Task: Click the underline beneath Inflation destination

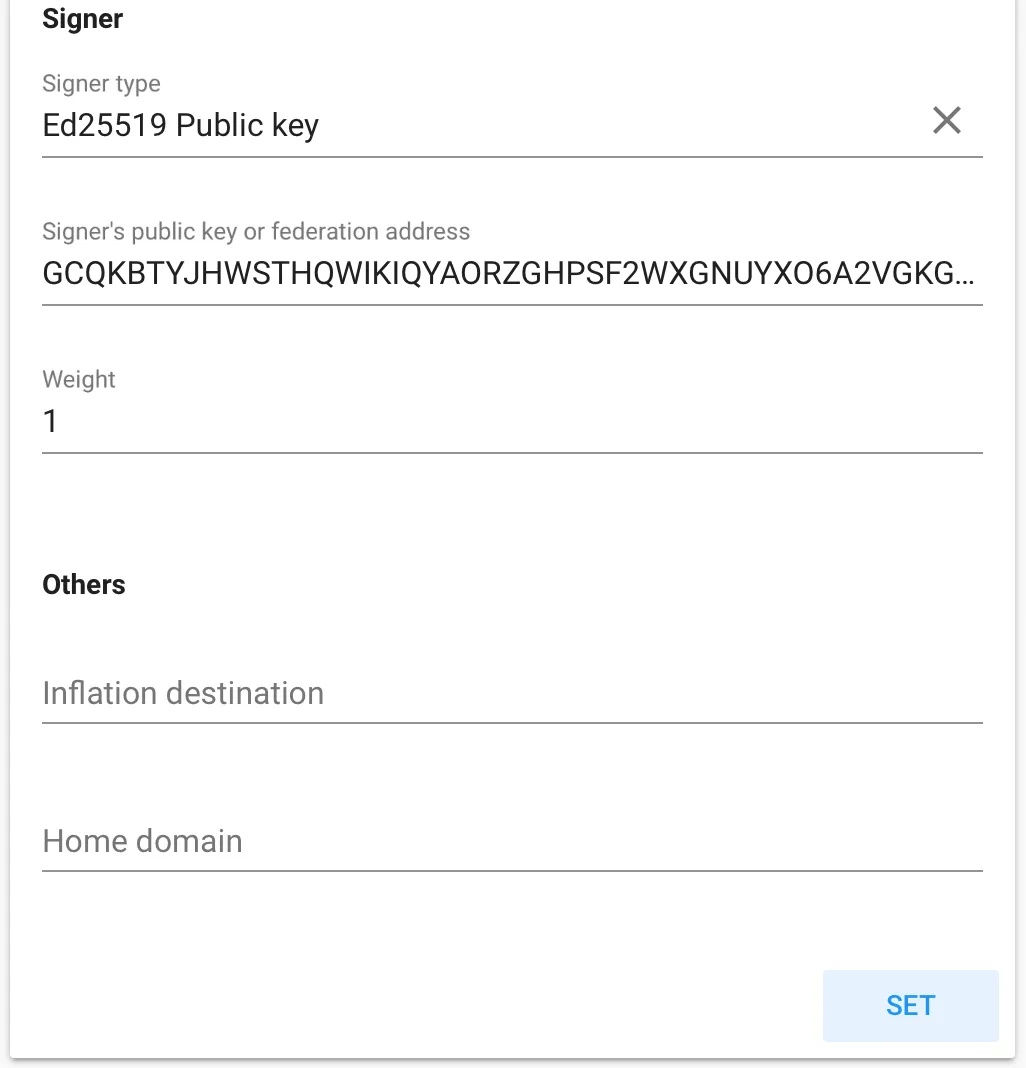Action: pos(512,723)
